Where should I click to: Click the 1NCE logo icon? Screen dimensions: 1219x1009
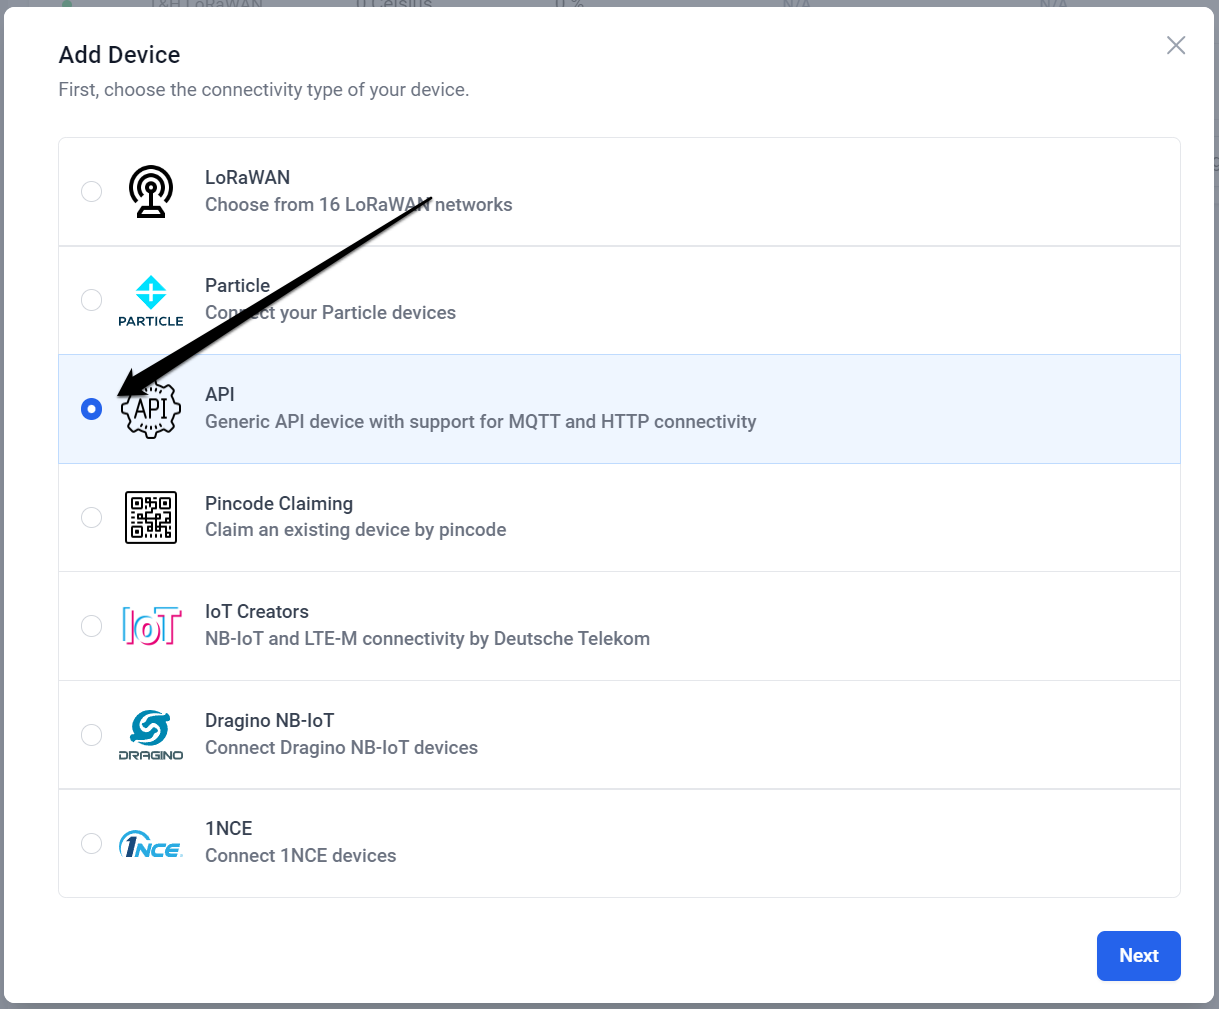151,843
